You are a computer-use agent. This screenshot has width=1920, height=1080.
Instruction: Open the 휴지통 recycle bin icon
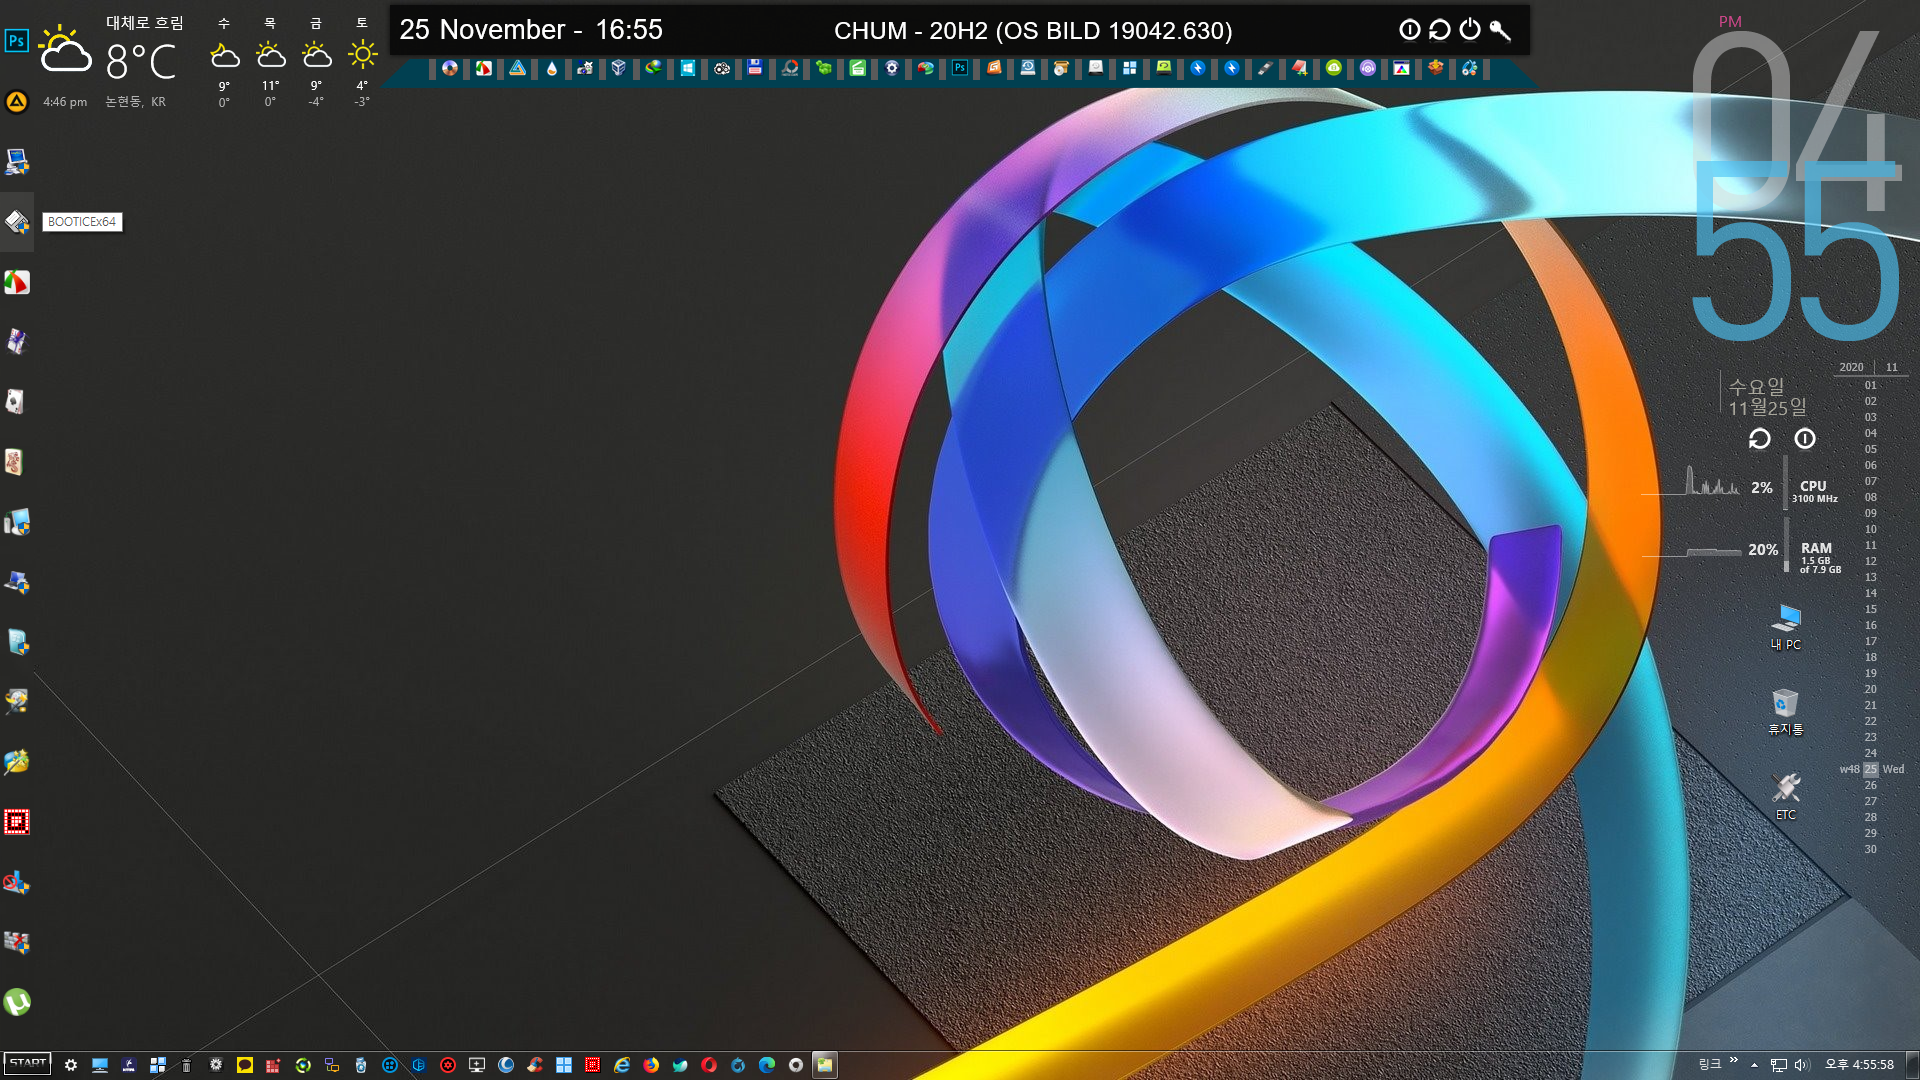[1786, 712]
